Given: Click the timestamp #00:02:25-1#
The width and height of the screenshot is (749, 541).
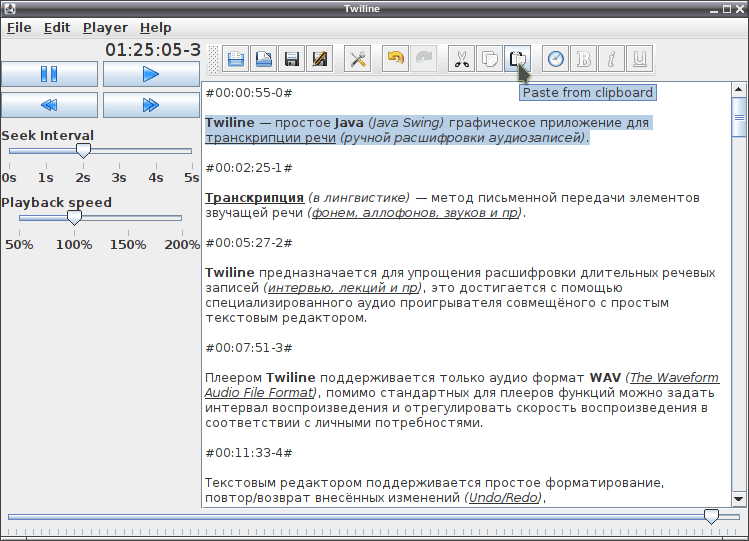Looking at the screenshot, I should (248, 168).
